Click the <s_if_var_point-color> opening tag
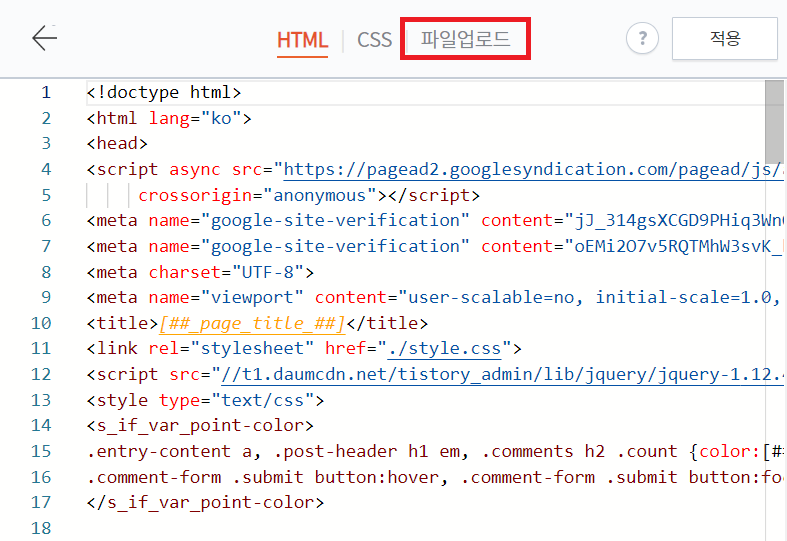The height and width of the screenshot is (541, 787). (200, 426)
